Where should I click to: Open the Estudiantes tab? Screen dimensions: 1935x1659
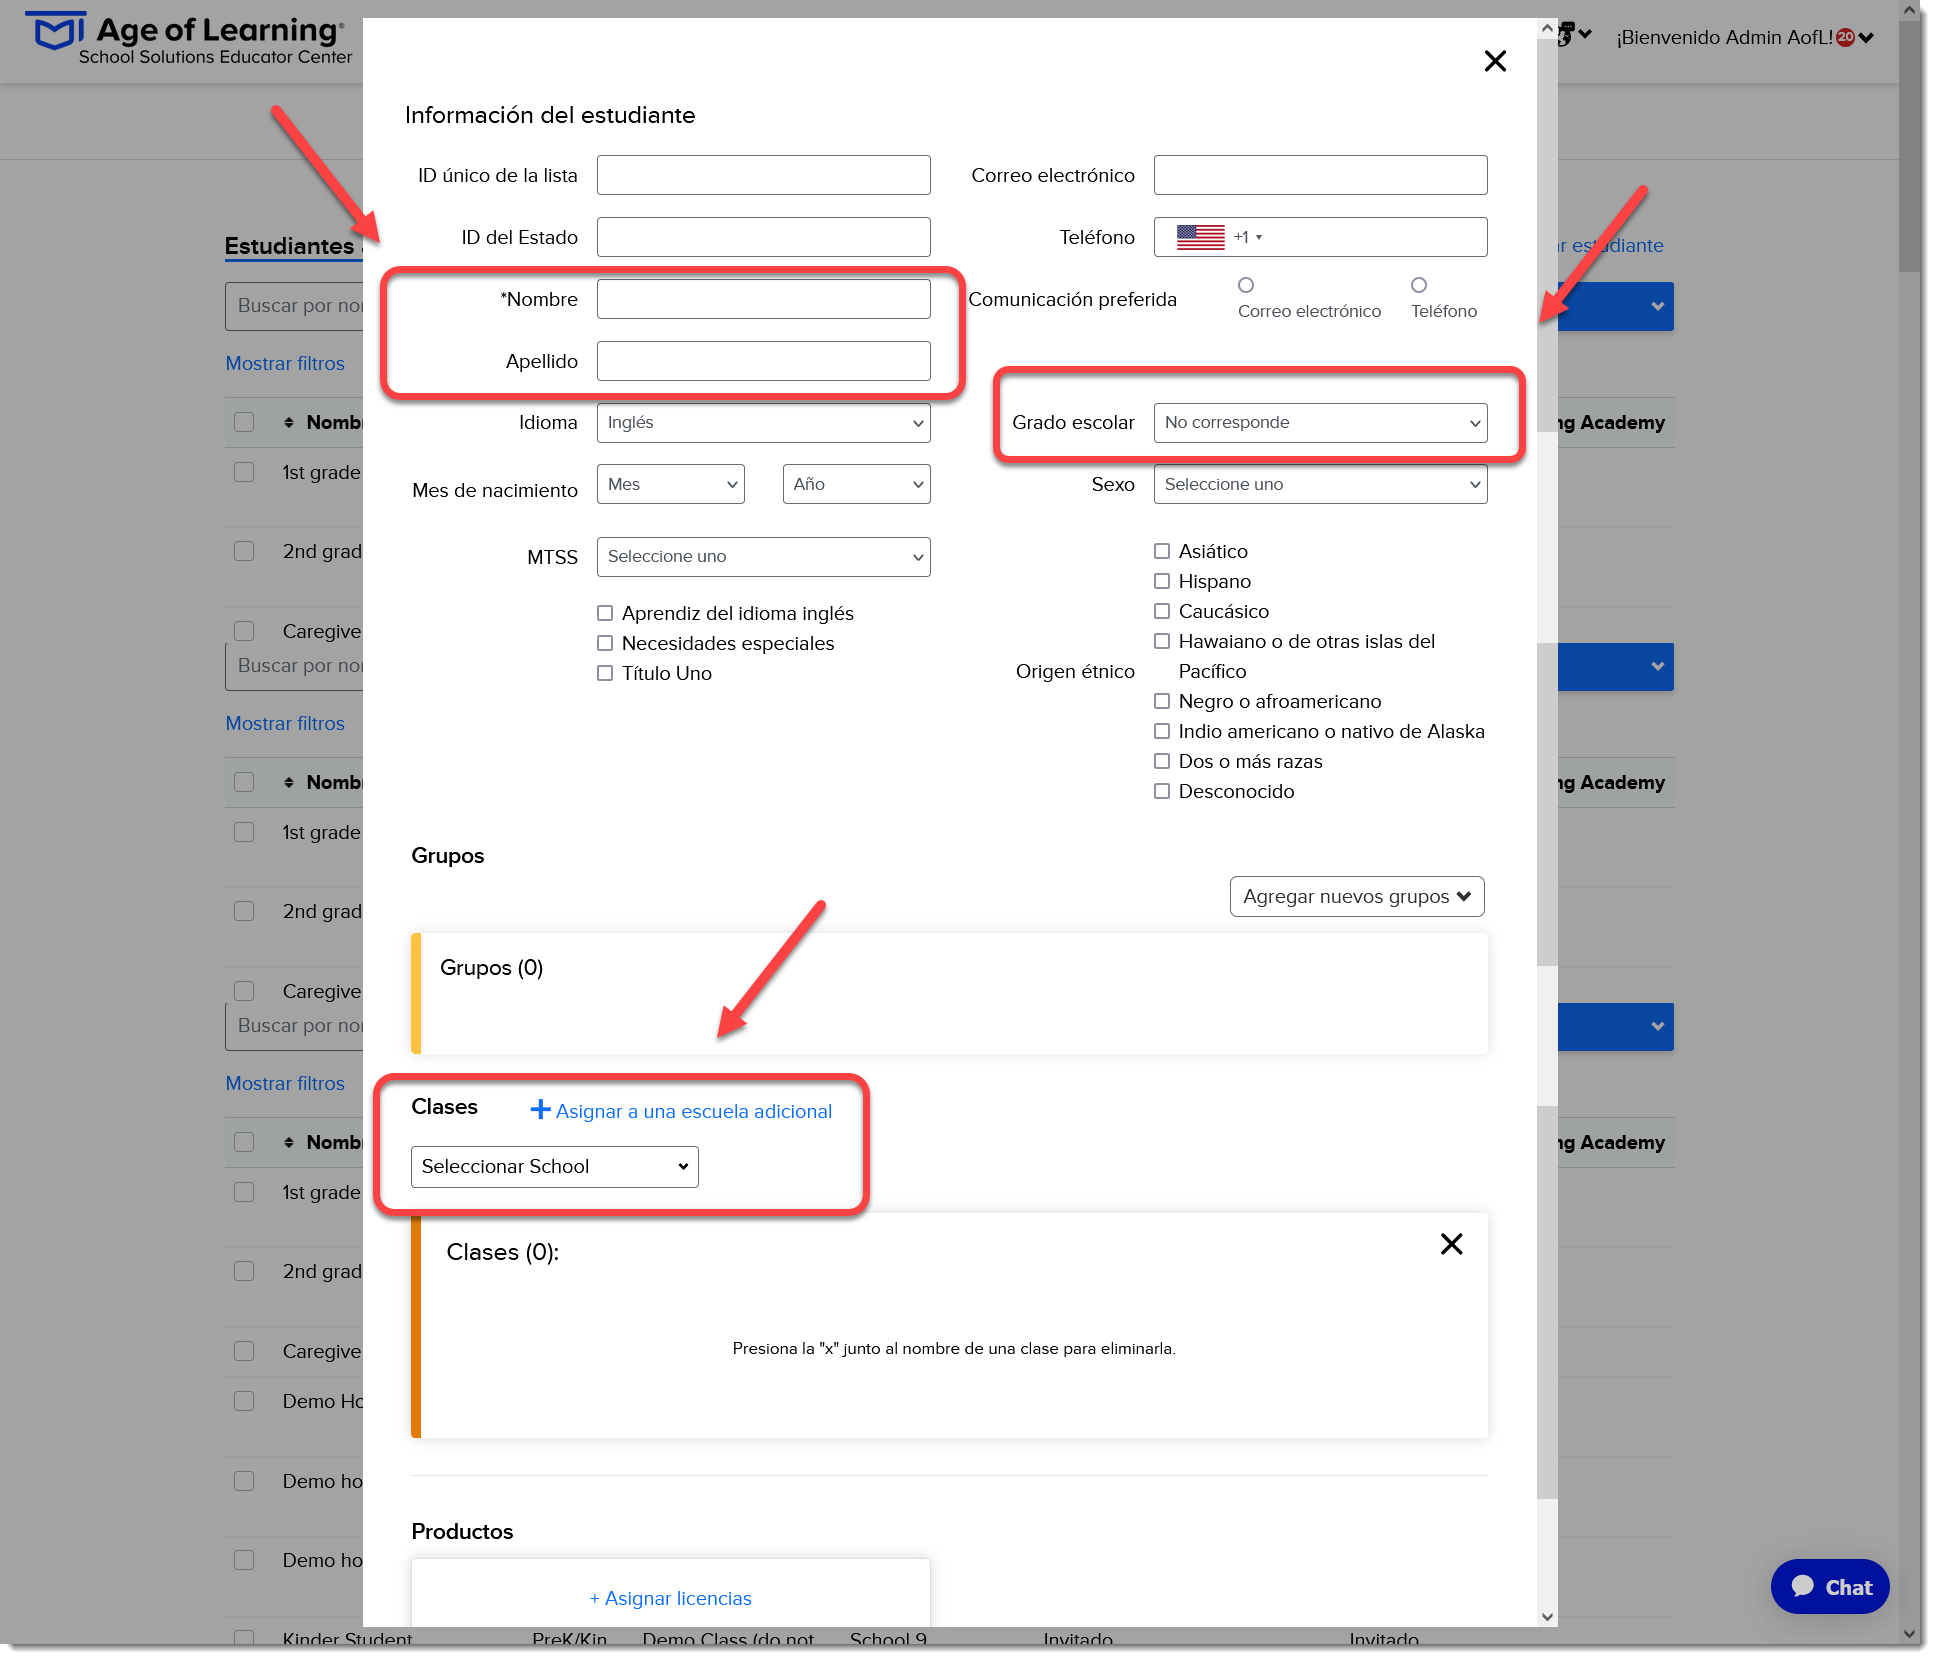289,246
